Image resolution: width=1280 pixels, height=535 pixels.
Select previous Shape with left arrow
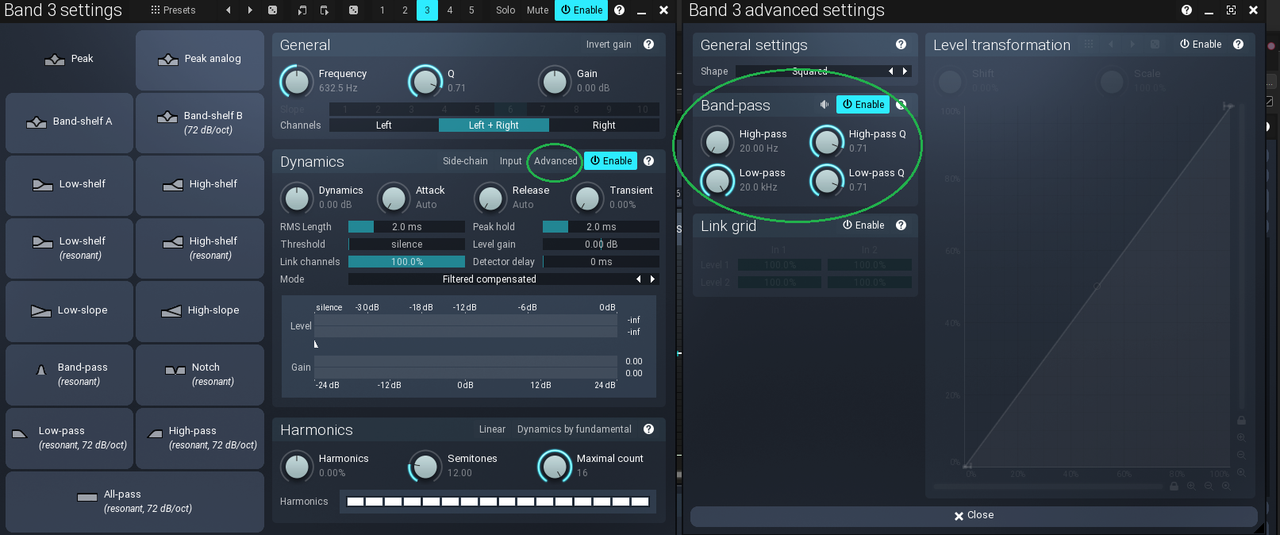[x=892, y=71]
